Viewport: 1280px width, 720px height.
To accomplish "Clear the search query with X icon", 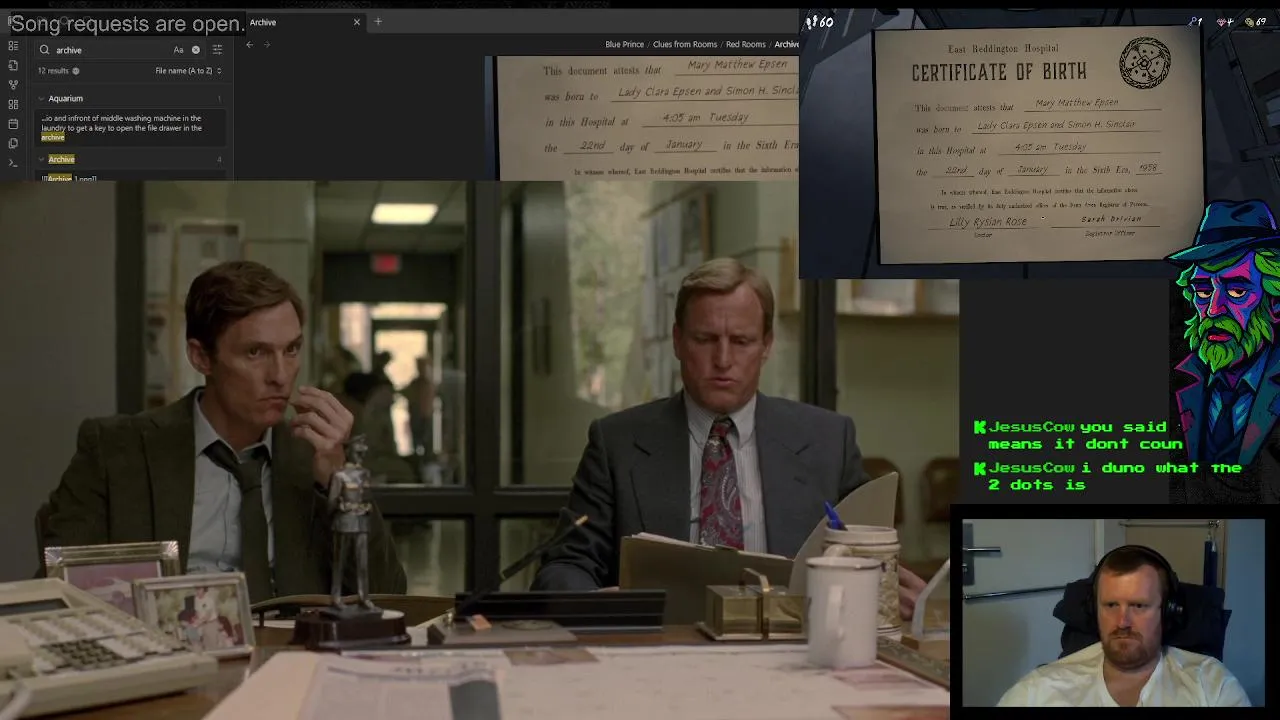I will (x=196, y=50).
